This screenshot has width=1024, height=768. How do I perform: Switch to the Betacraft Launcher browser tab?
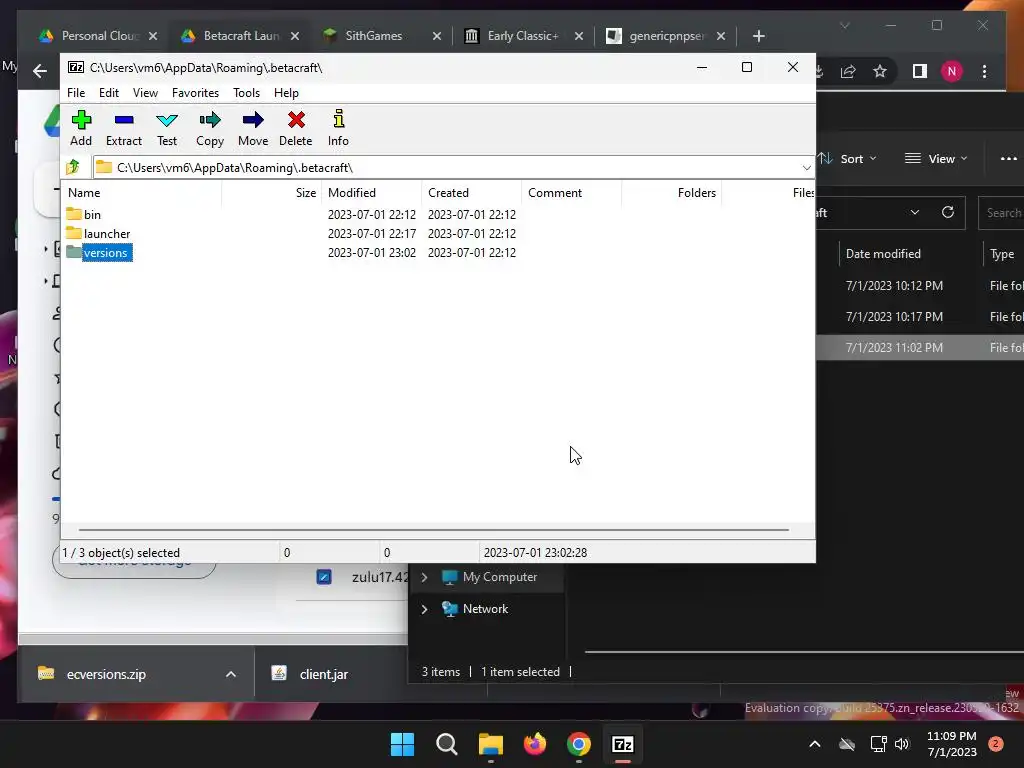click(240, 36)
